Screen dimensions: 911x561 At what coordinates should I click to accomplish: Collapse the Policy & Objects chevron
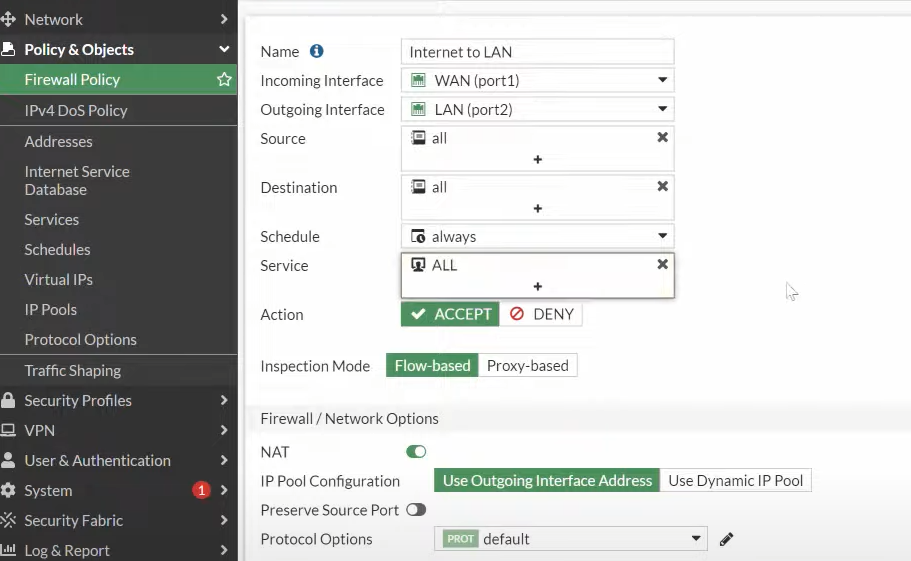[224, 49]
